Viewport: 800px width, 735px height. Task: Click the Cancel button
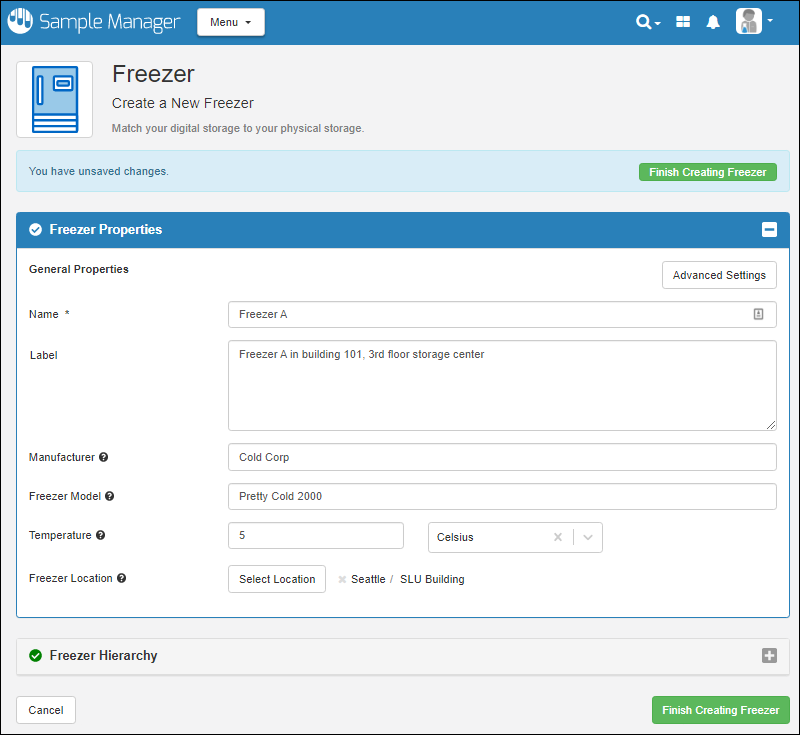(46, 710)
